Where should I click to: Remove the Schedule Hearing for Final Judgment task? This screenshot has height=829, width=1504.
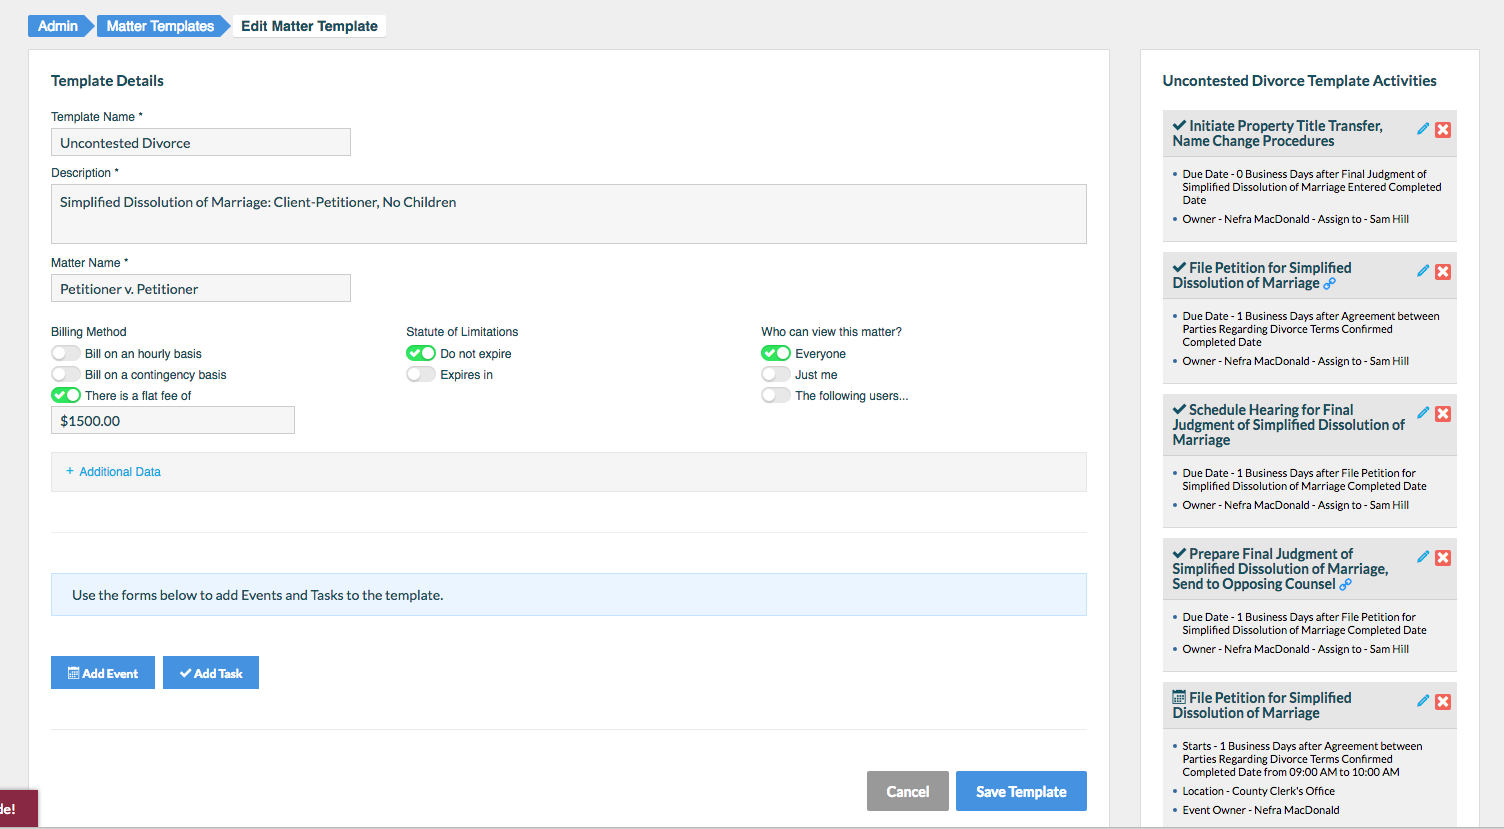1443,414
